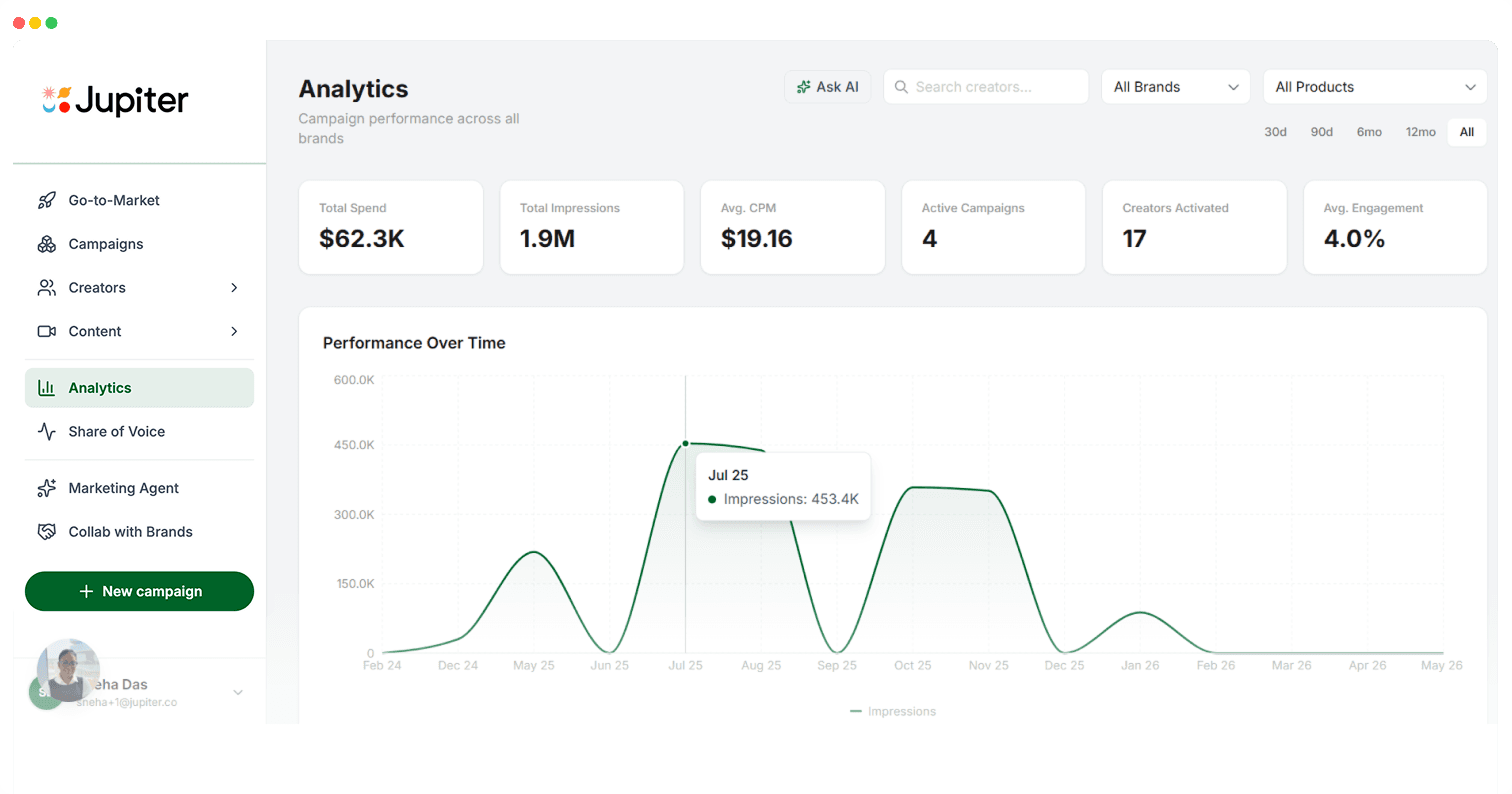Screen dimensions: 1512x794
Task: Click the Collab with Brands handshake icon
Action: tap(46, 531)
